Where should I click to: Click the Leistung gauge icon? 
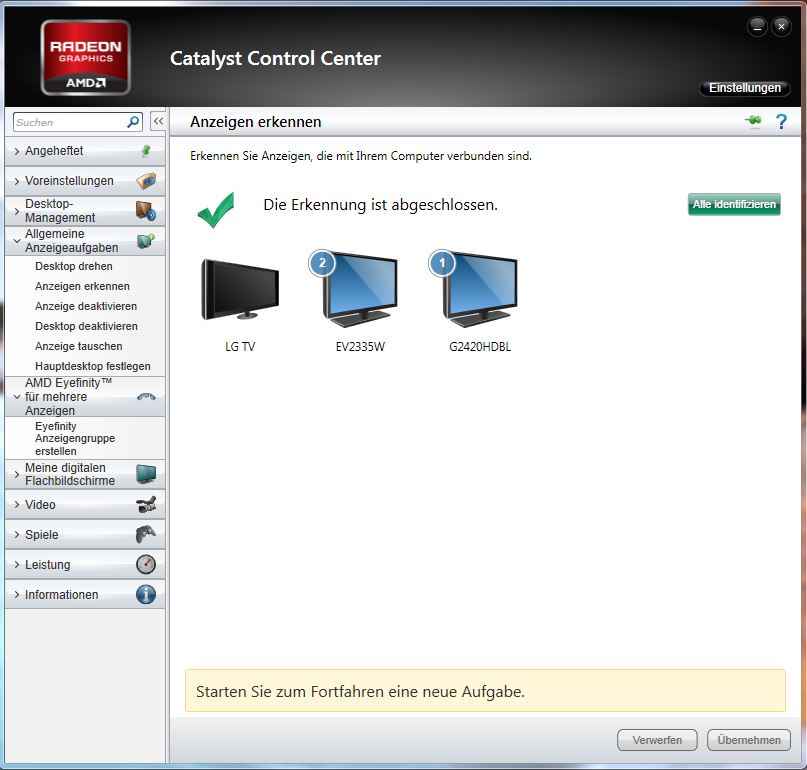pyautogui.click(x=146, y=564)
